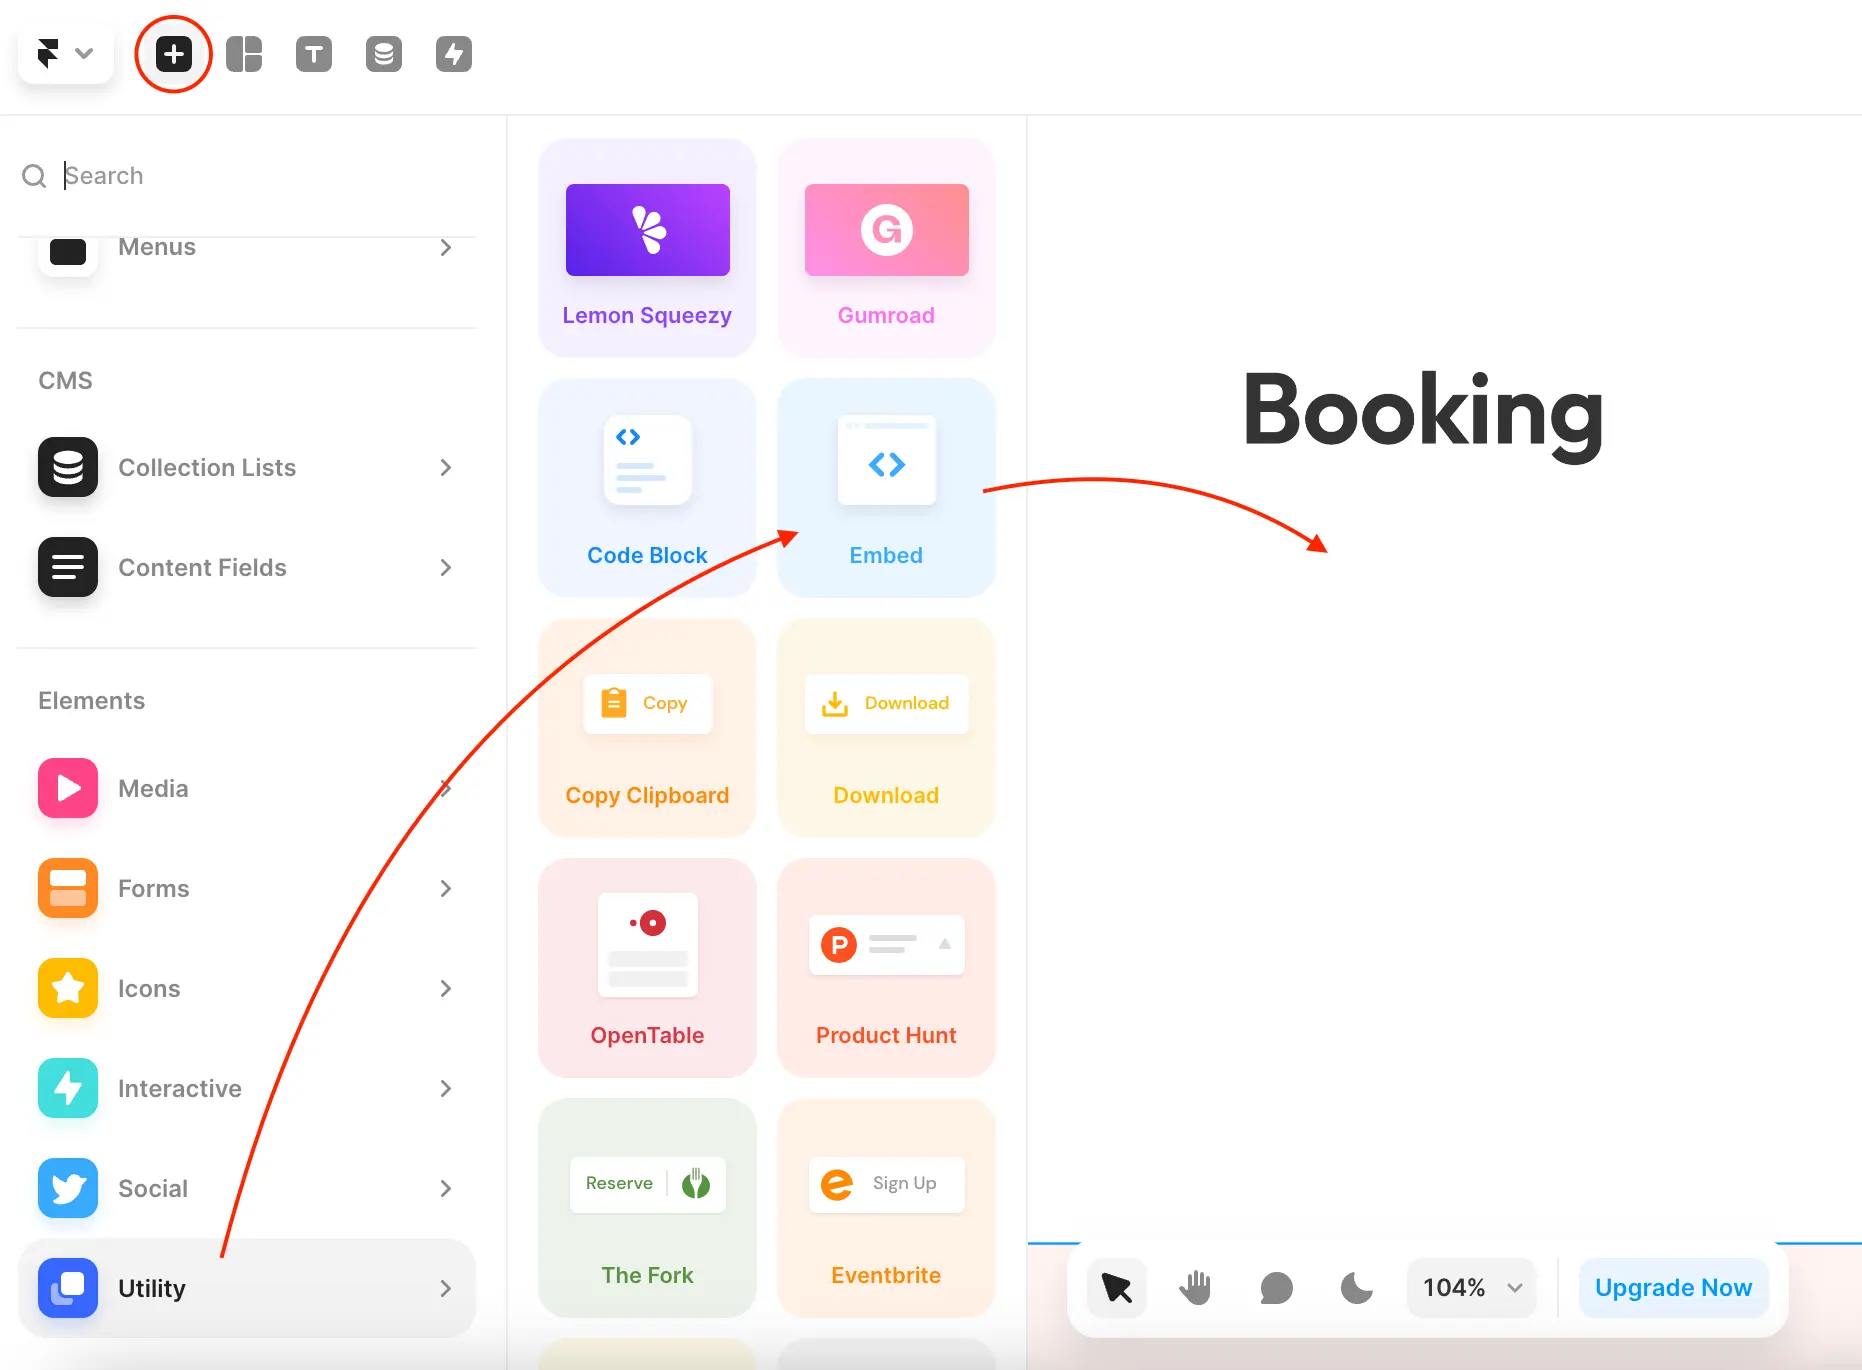
Task: Click the pink Media play icon
Action: [x=68, y=788]
